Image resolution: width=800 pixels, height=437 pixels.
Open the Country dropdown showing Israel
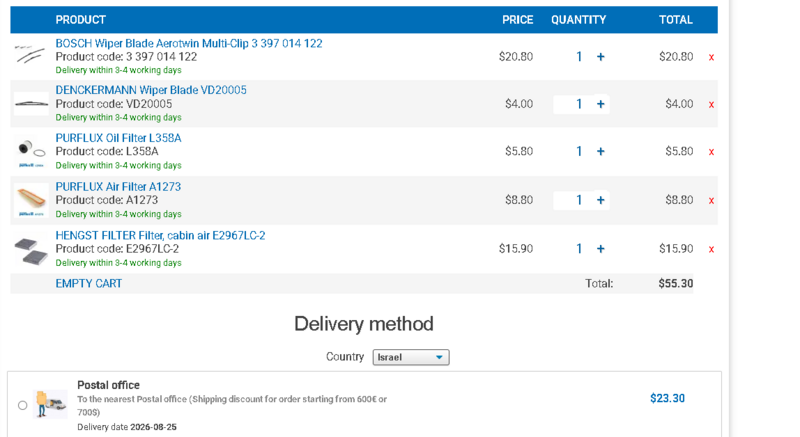[411, 357]
